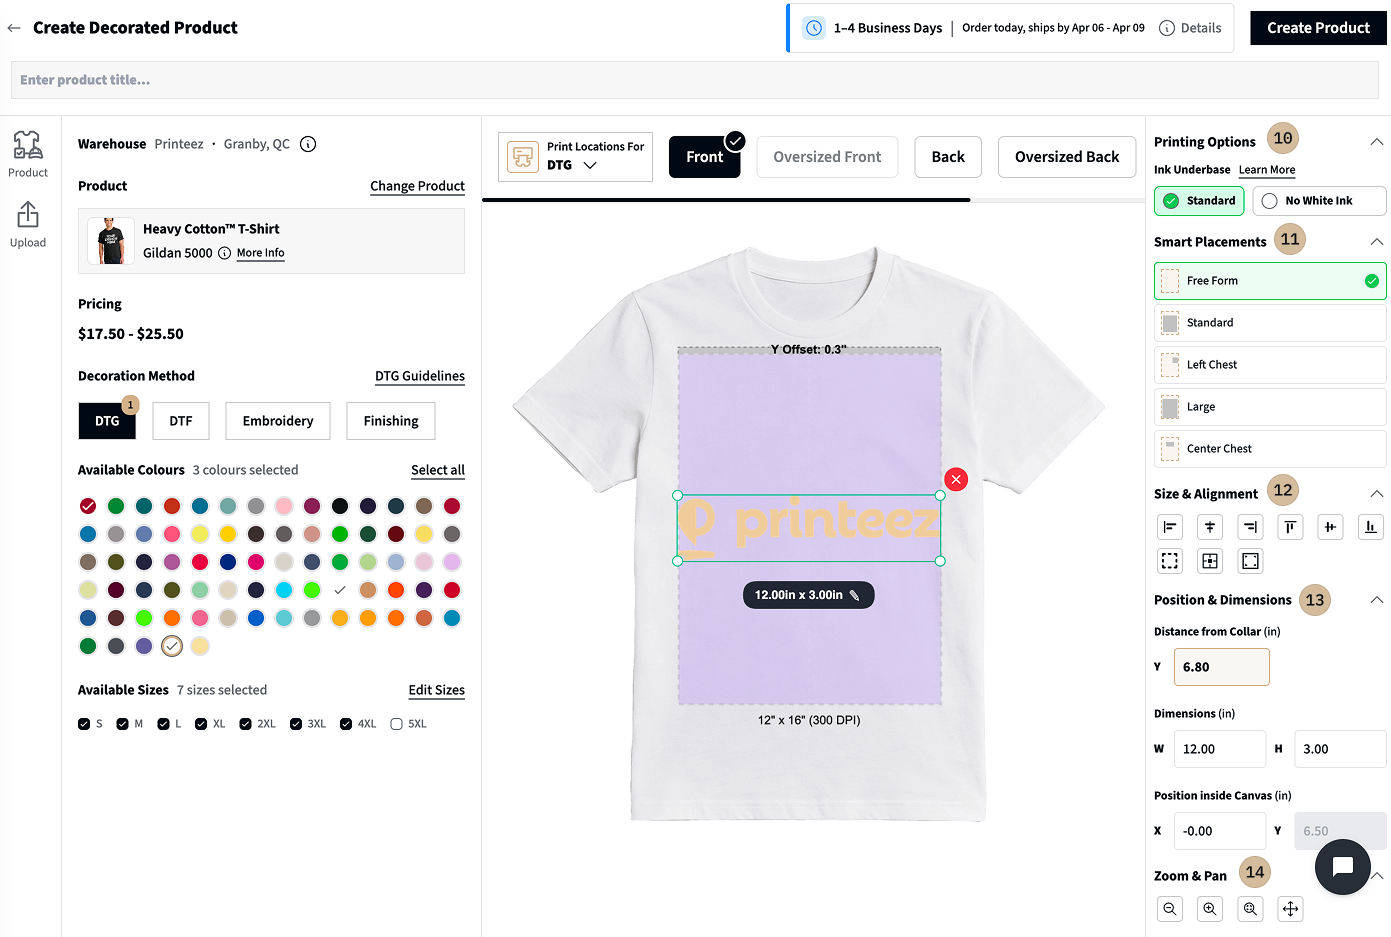Reset zoom to fit
Viewport: 1391px width, 937px height.
click(1250, 909)
